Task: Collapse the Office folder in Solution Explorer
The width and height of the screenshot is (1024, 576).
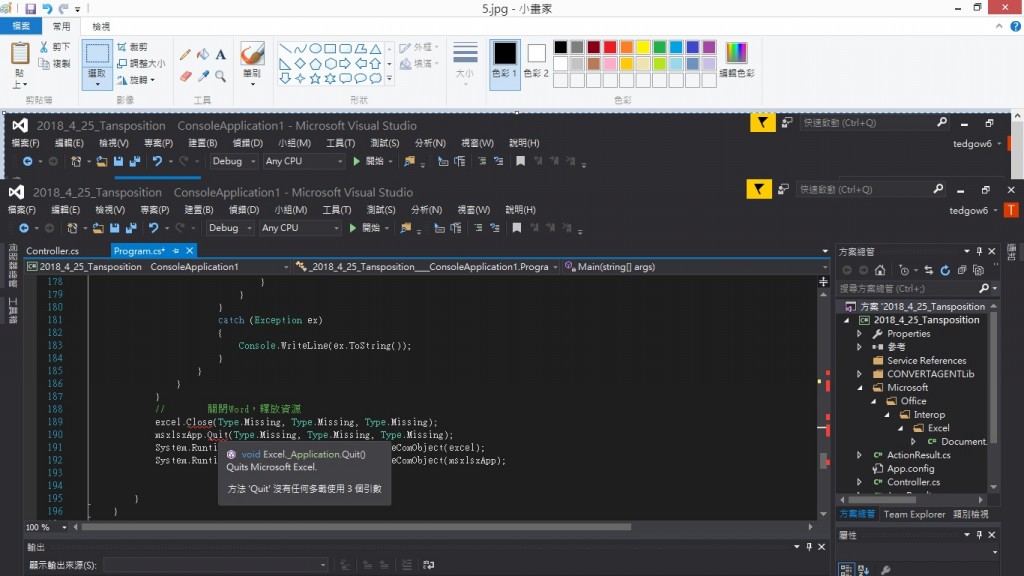Action: 873,401
